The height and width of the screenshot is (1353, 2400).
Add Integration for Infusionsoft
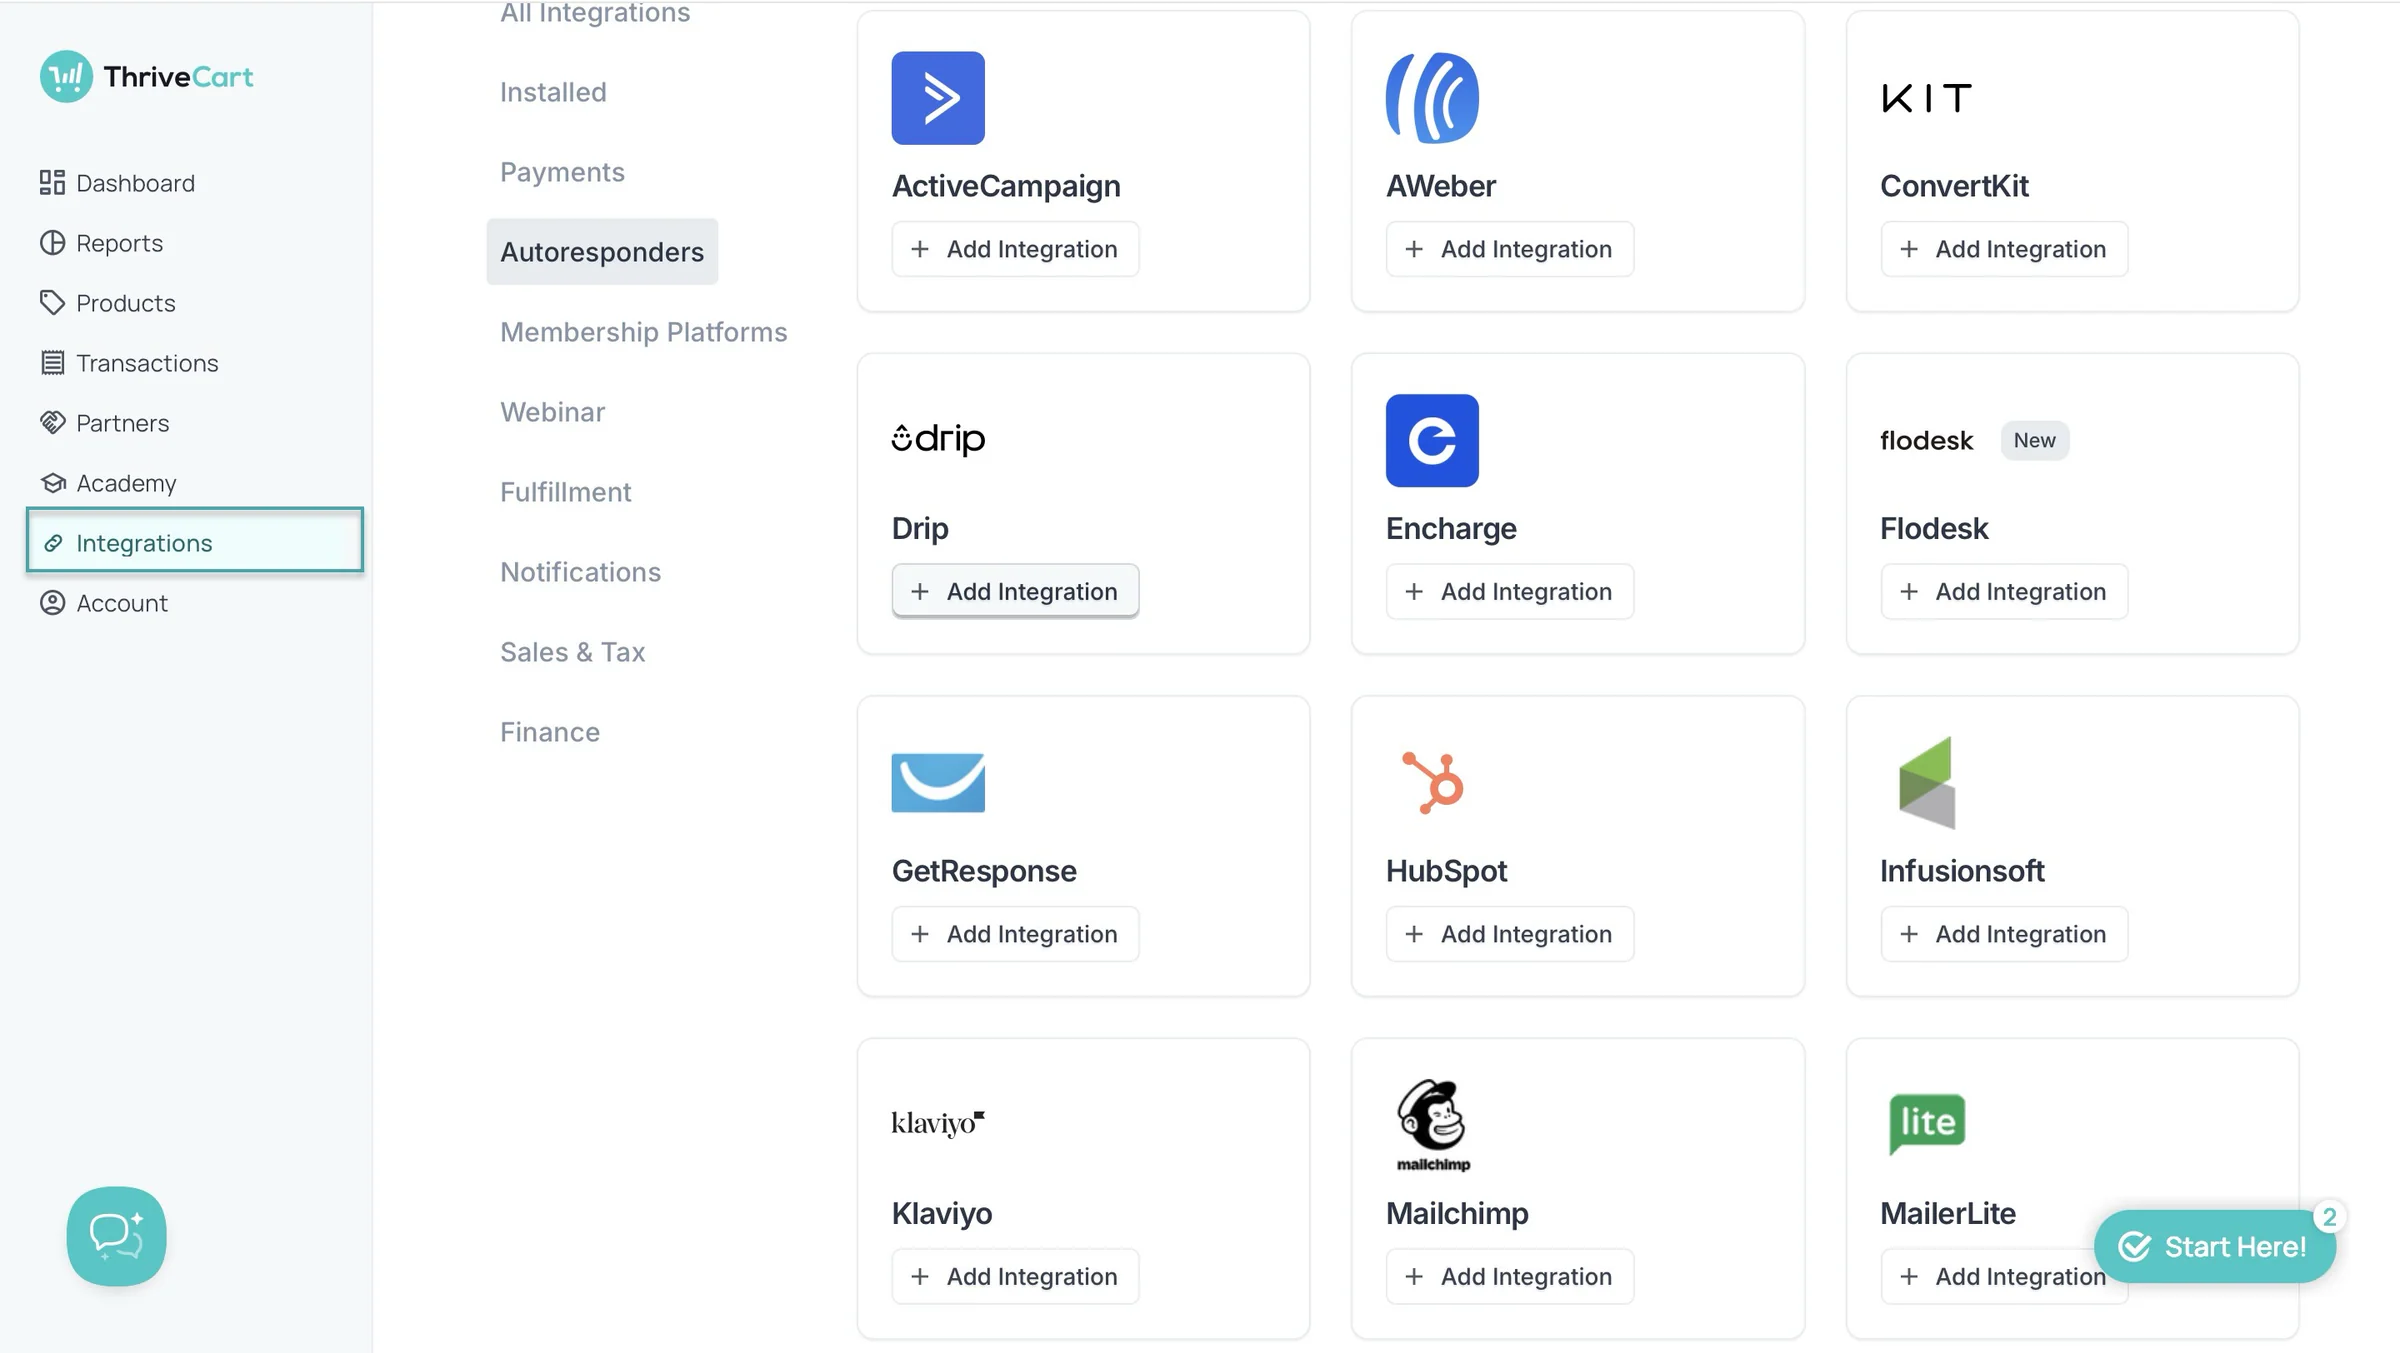(x=2004, y=934)
